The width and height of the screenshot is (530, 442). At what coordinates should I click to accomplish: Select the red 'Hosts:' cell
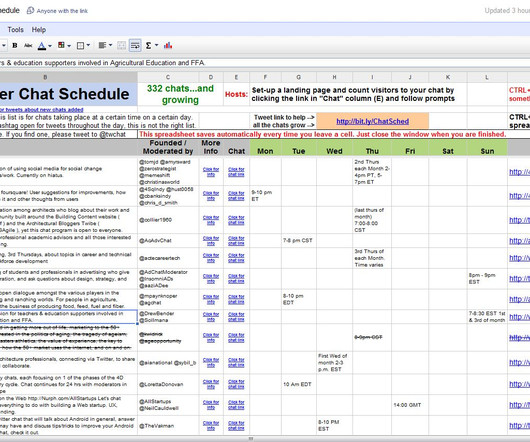(236, 94)
